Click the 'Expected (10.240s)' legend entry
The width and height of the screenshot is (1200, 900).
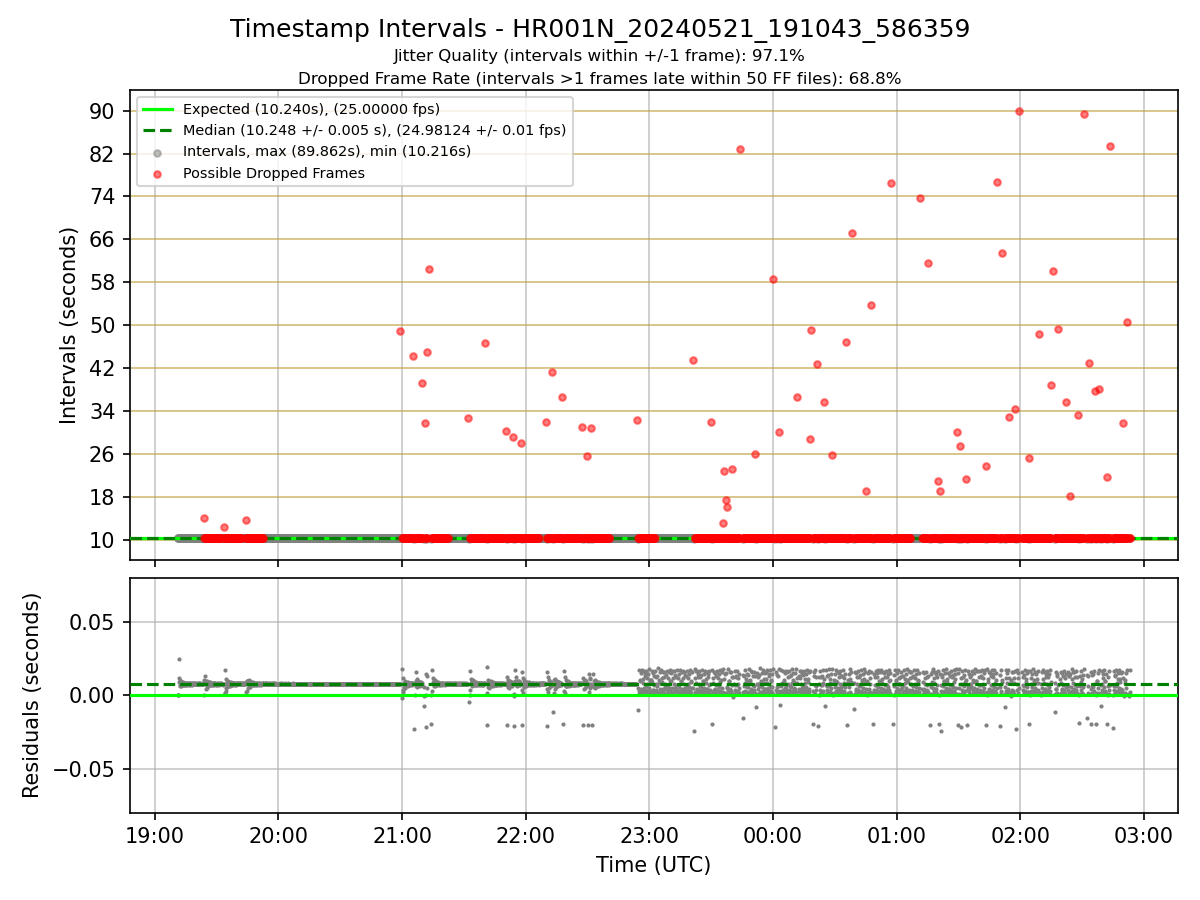point(311,109)
